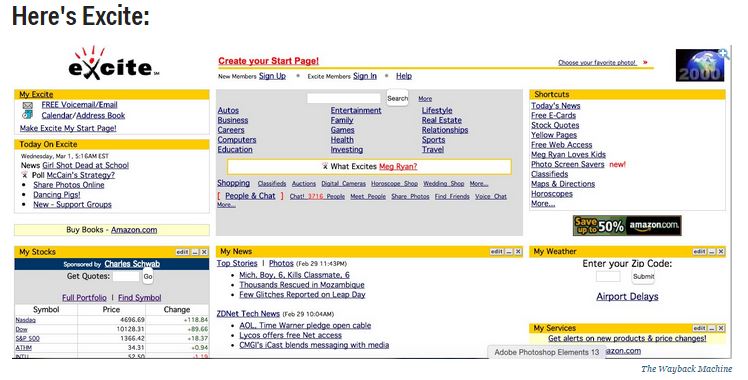Close the My Weather panel
The width and height of the screenshot is (748, 380).
click(721, 251)
